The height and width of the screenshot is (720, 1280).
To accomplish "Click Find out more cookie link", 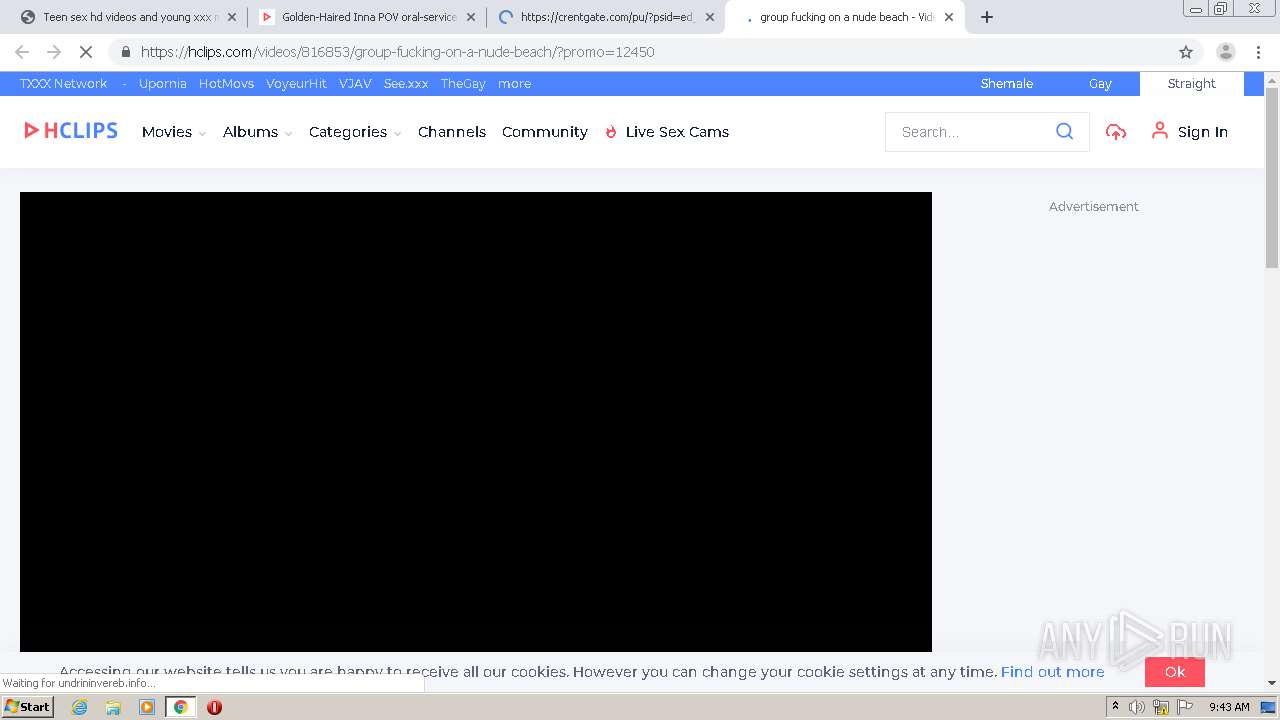I will (1052, 672).
